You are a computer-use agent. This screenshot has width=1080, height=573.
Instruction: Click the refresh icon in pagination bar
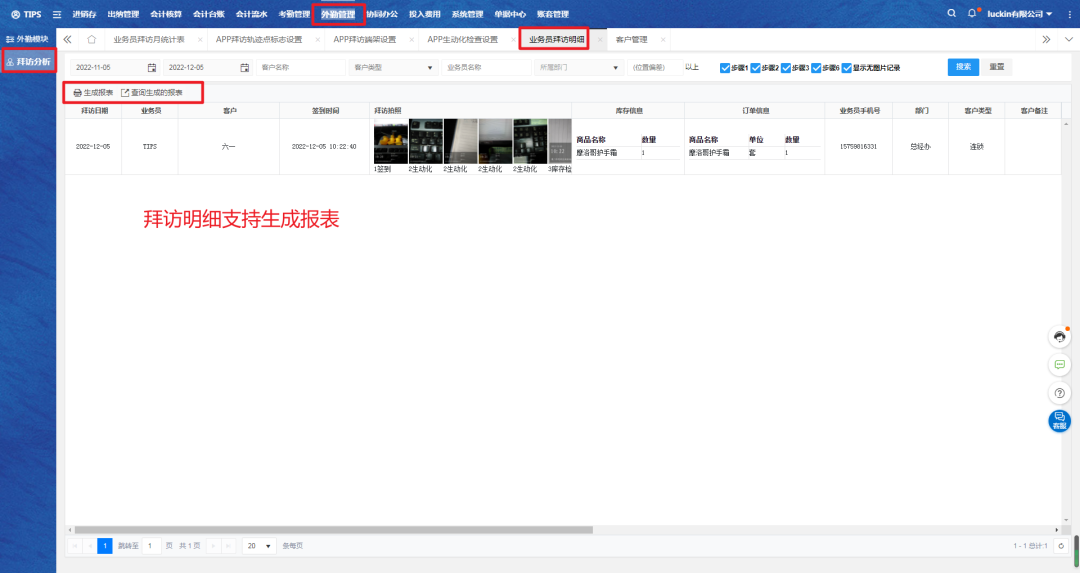pyautogui.click(x=1061, y=546)
